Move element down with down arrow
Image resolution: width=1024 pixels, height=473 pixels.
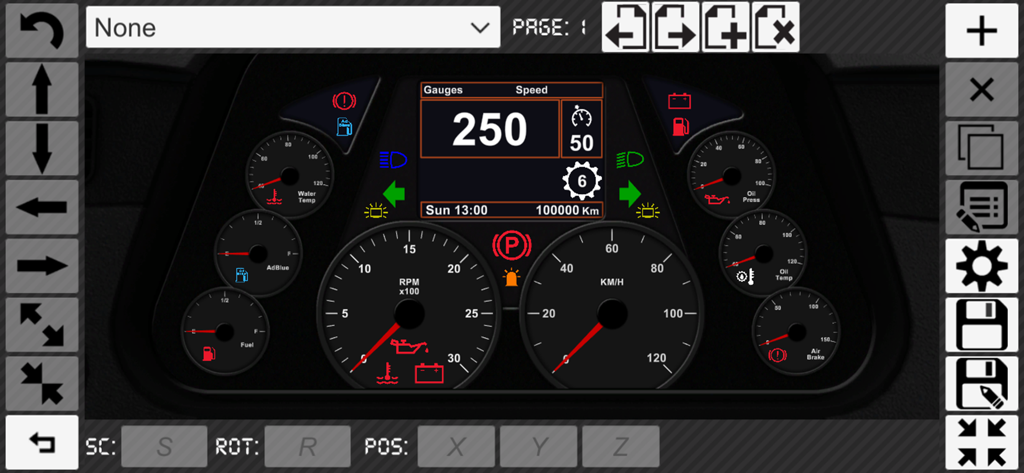coord(42,148)
